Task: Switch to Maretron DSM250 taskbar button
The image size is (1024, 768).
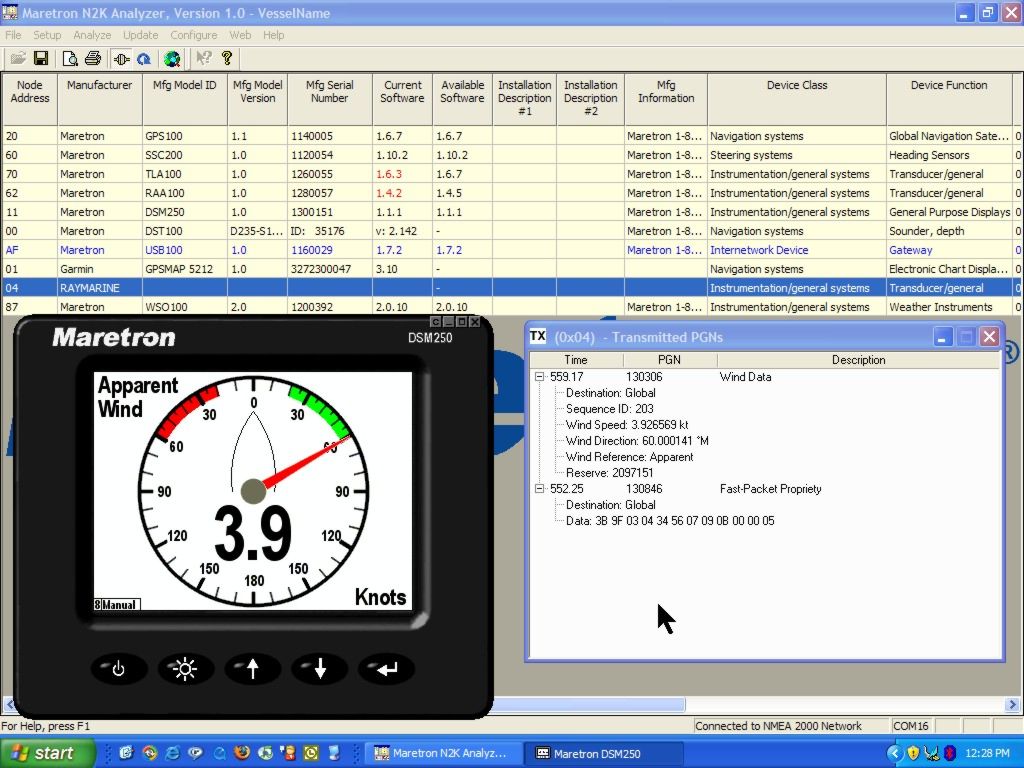Action: (605, 753)
